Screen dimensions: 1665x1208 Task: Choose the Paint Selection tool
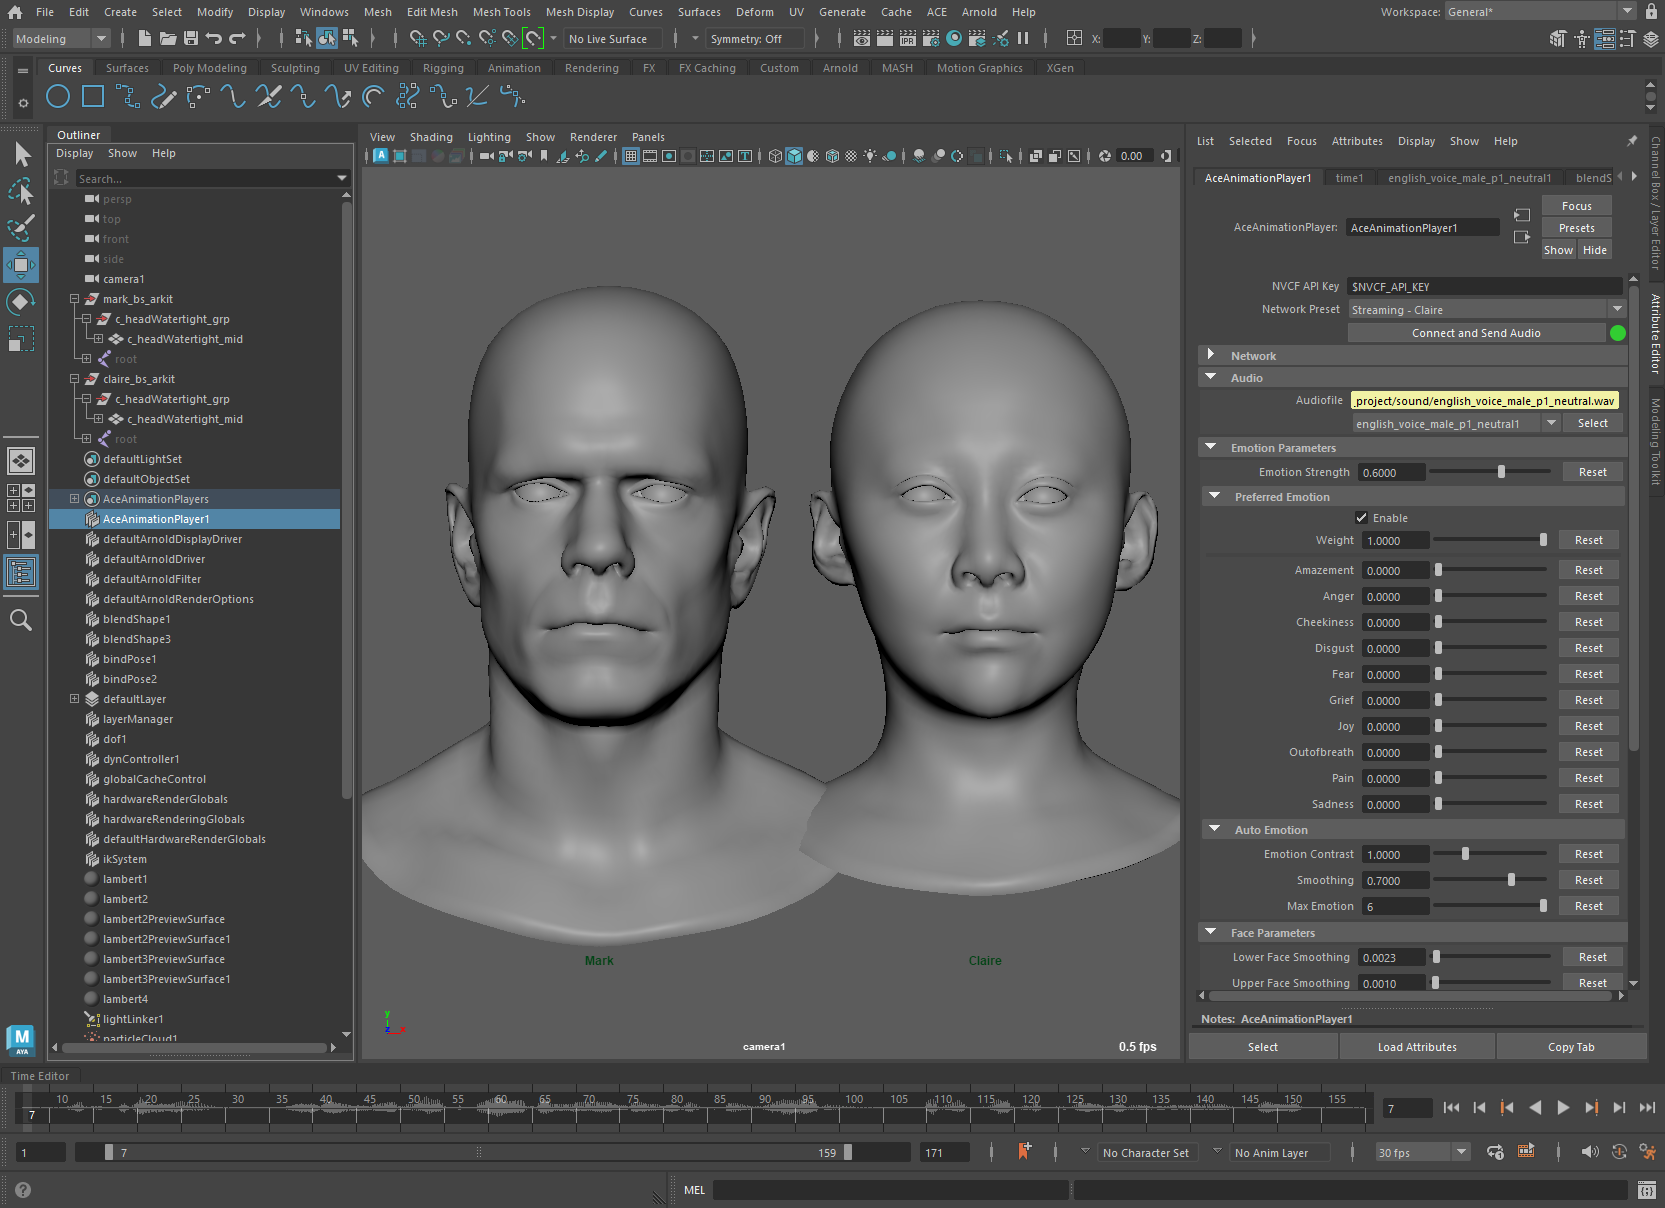point(21,227)
